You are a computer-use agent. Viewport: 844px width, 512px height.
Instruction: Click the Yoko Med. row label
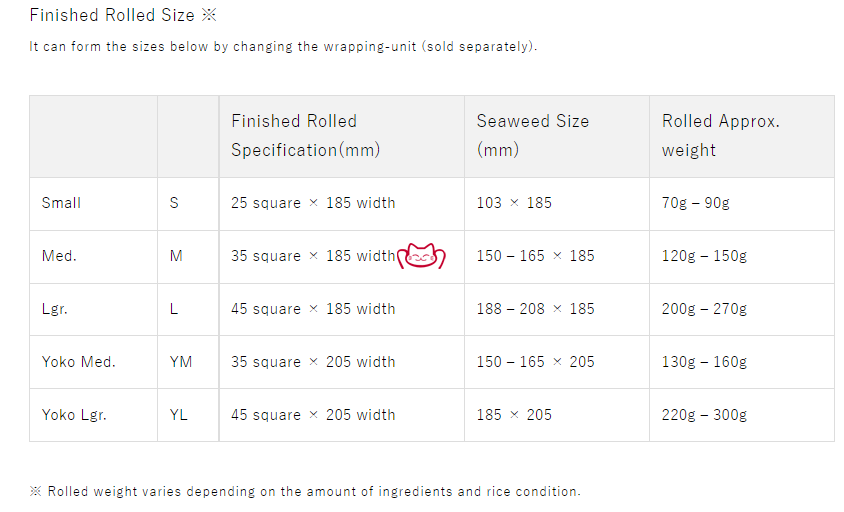tap(79, 362)
